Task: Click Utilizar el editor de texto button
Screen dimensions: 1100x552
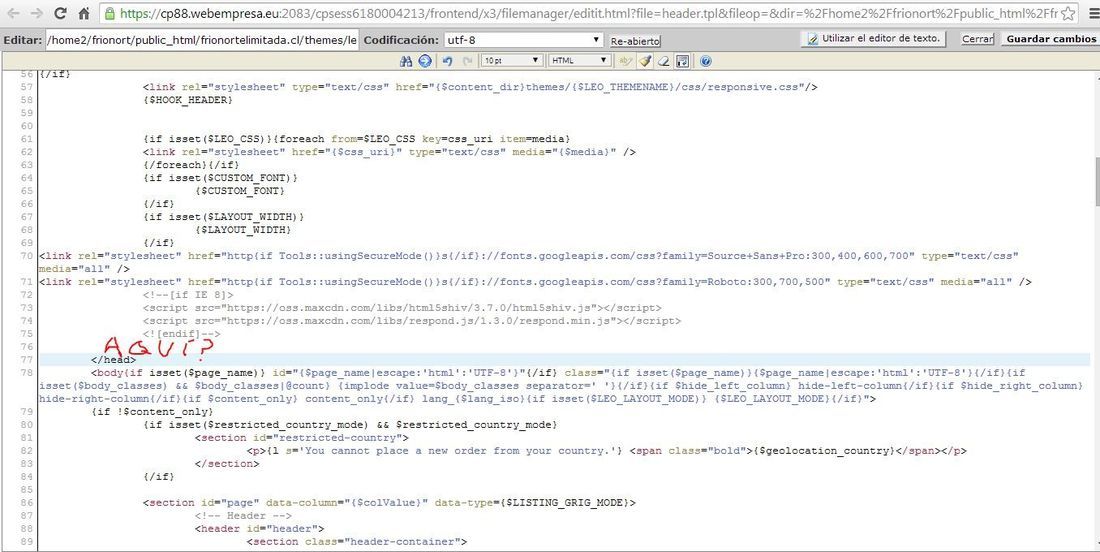Action: 873,39
